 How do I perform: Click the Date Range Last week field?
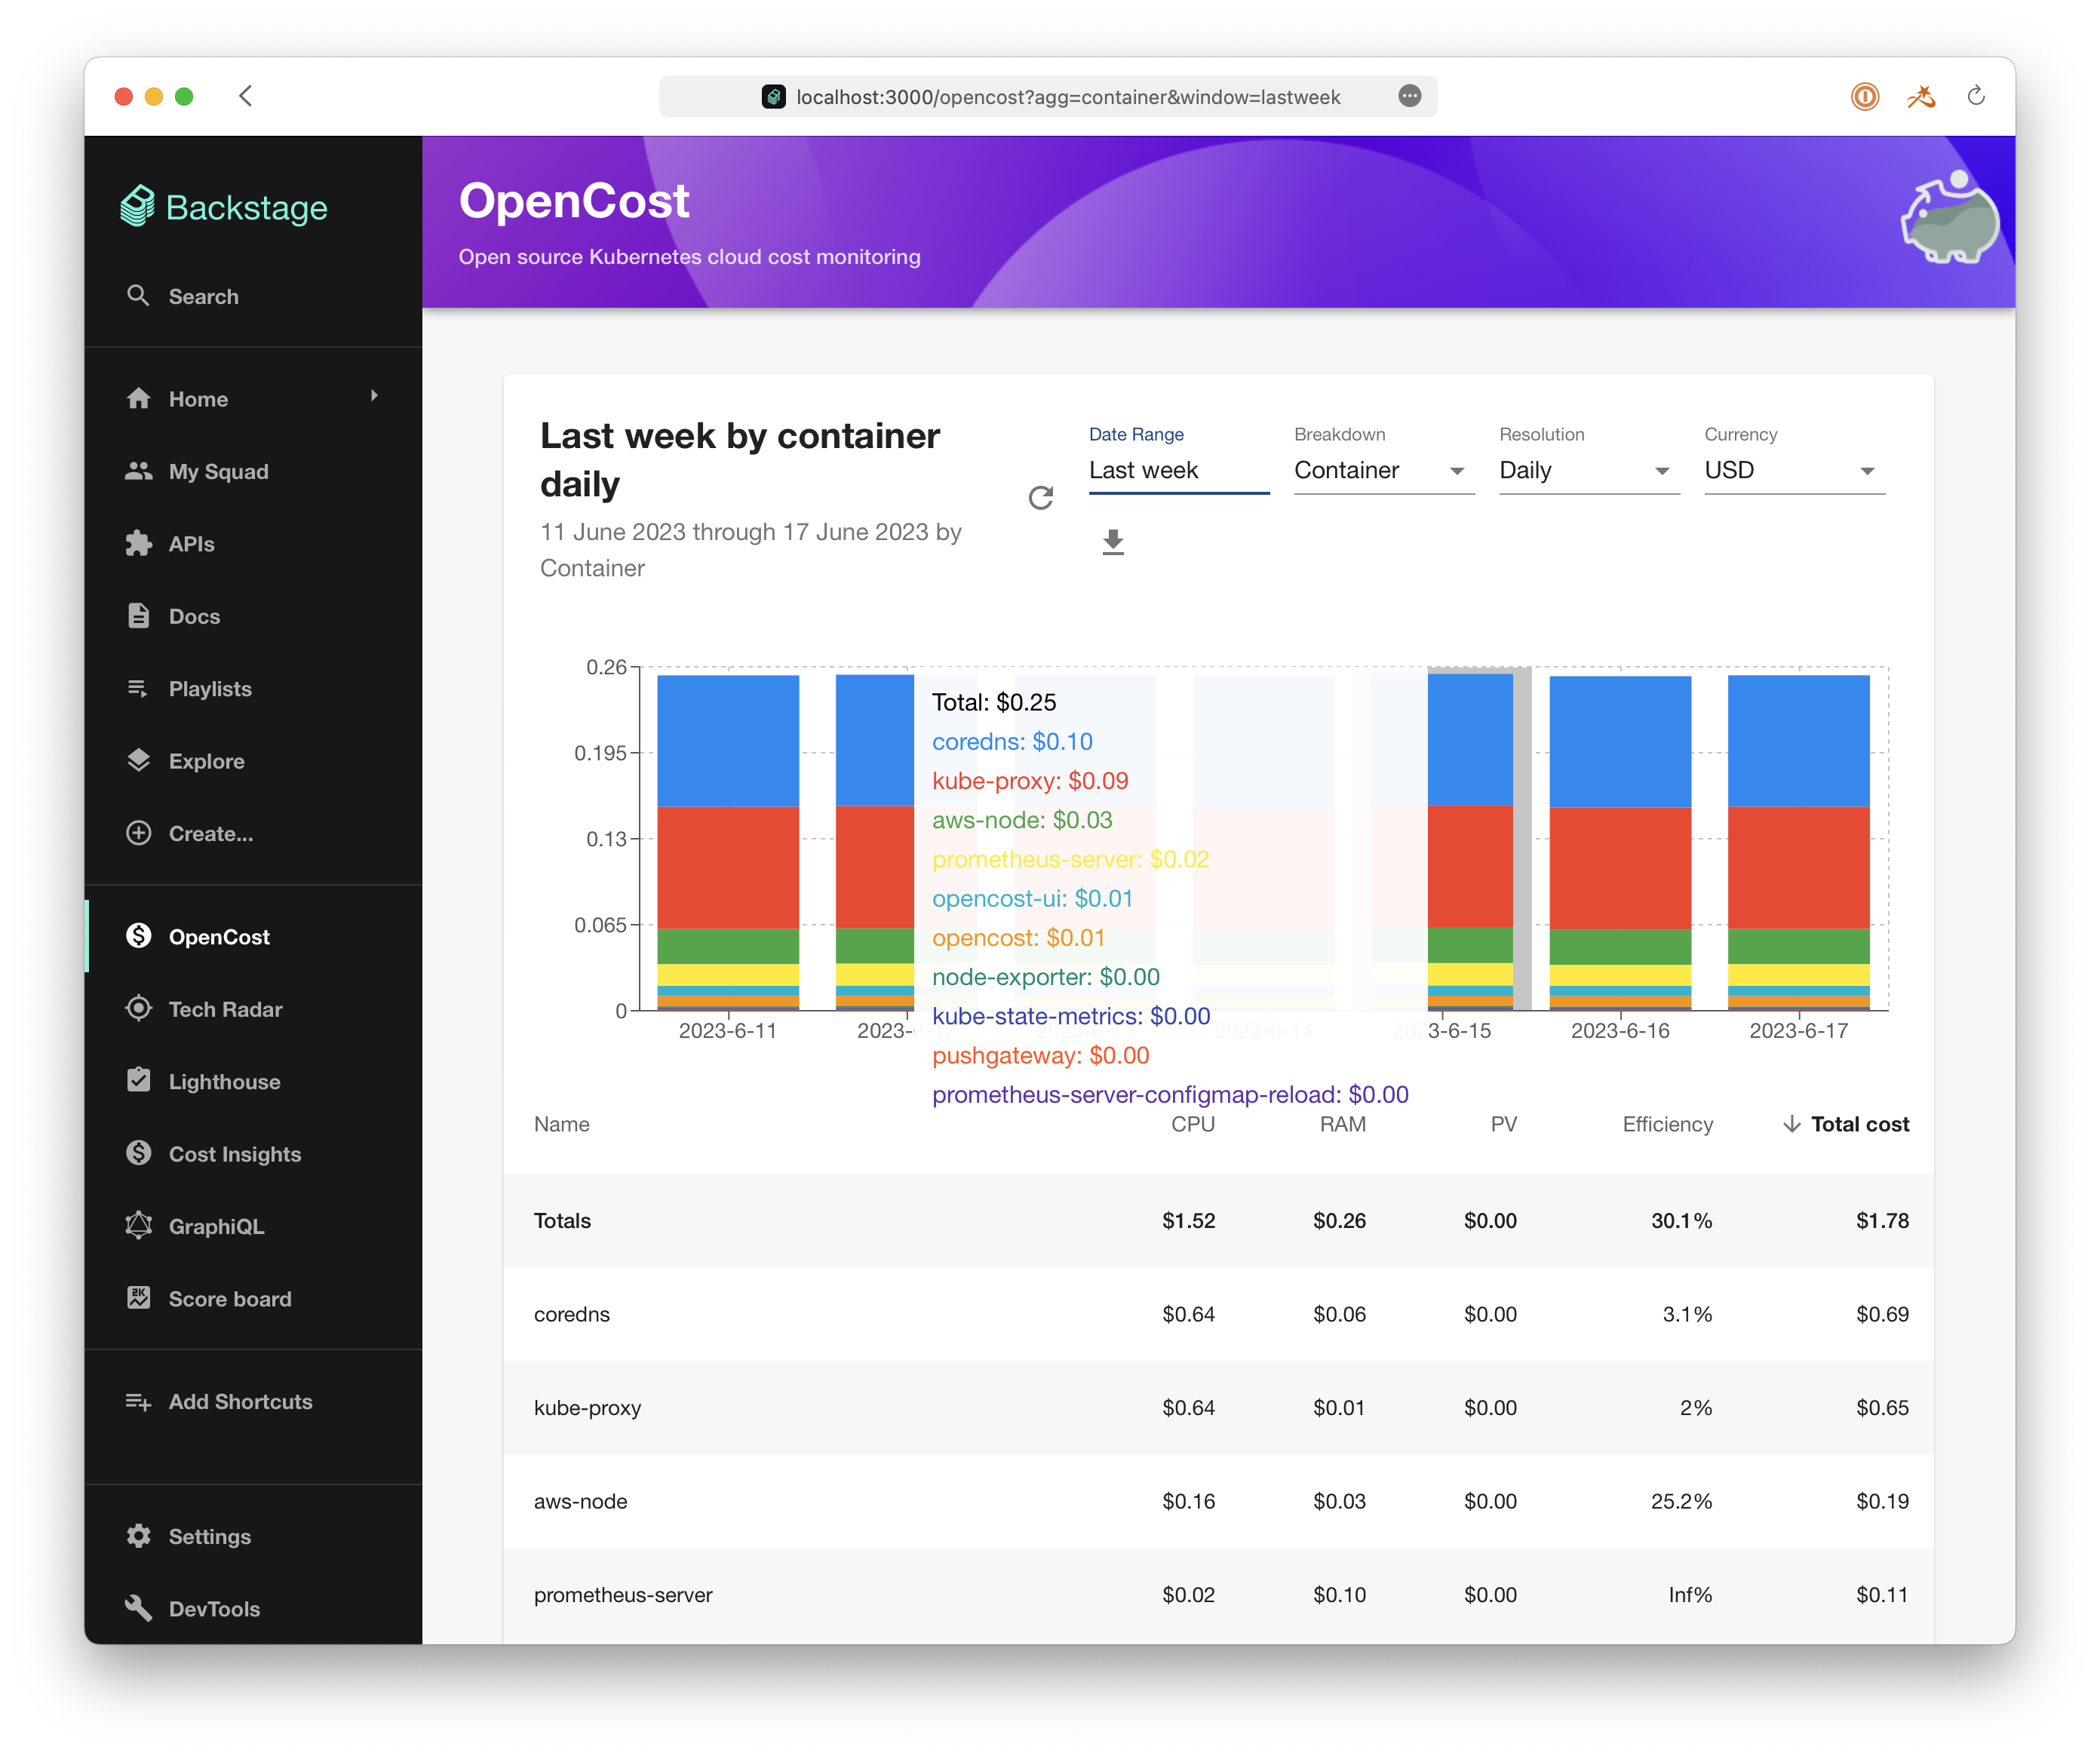(1178, 470)
